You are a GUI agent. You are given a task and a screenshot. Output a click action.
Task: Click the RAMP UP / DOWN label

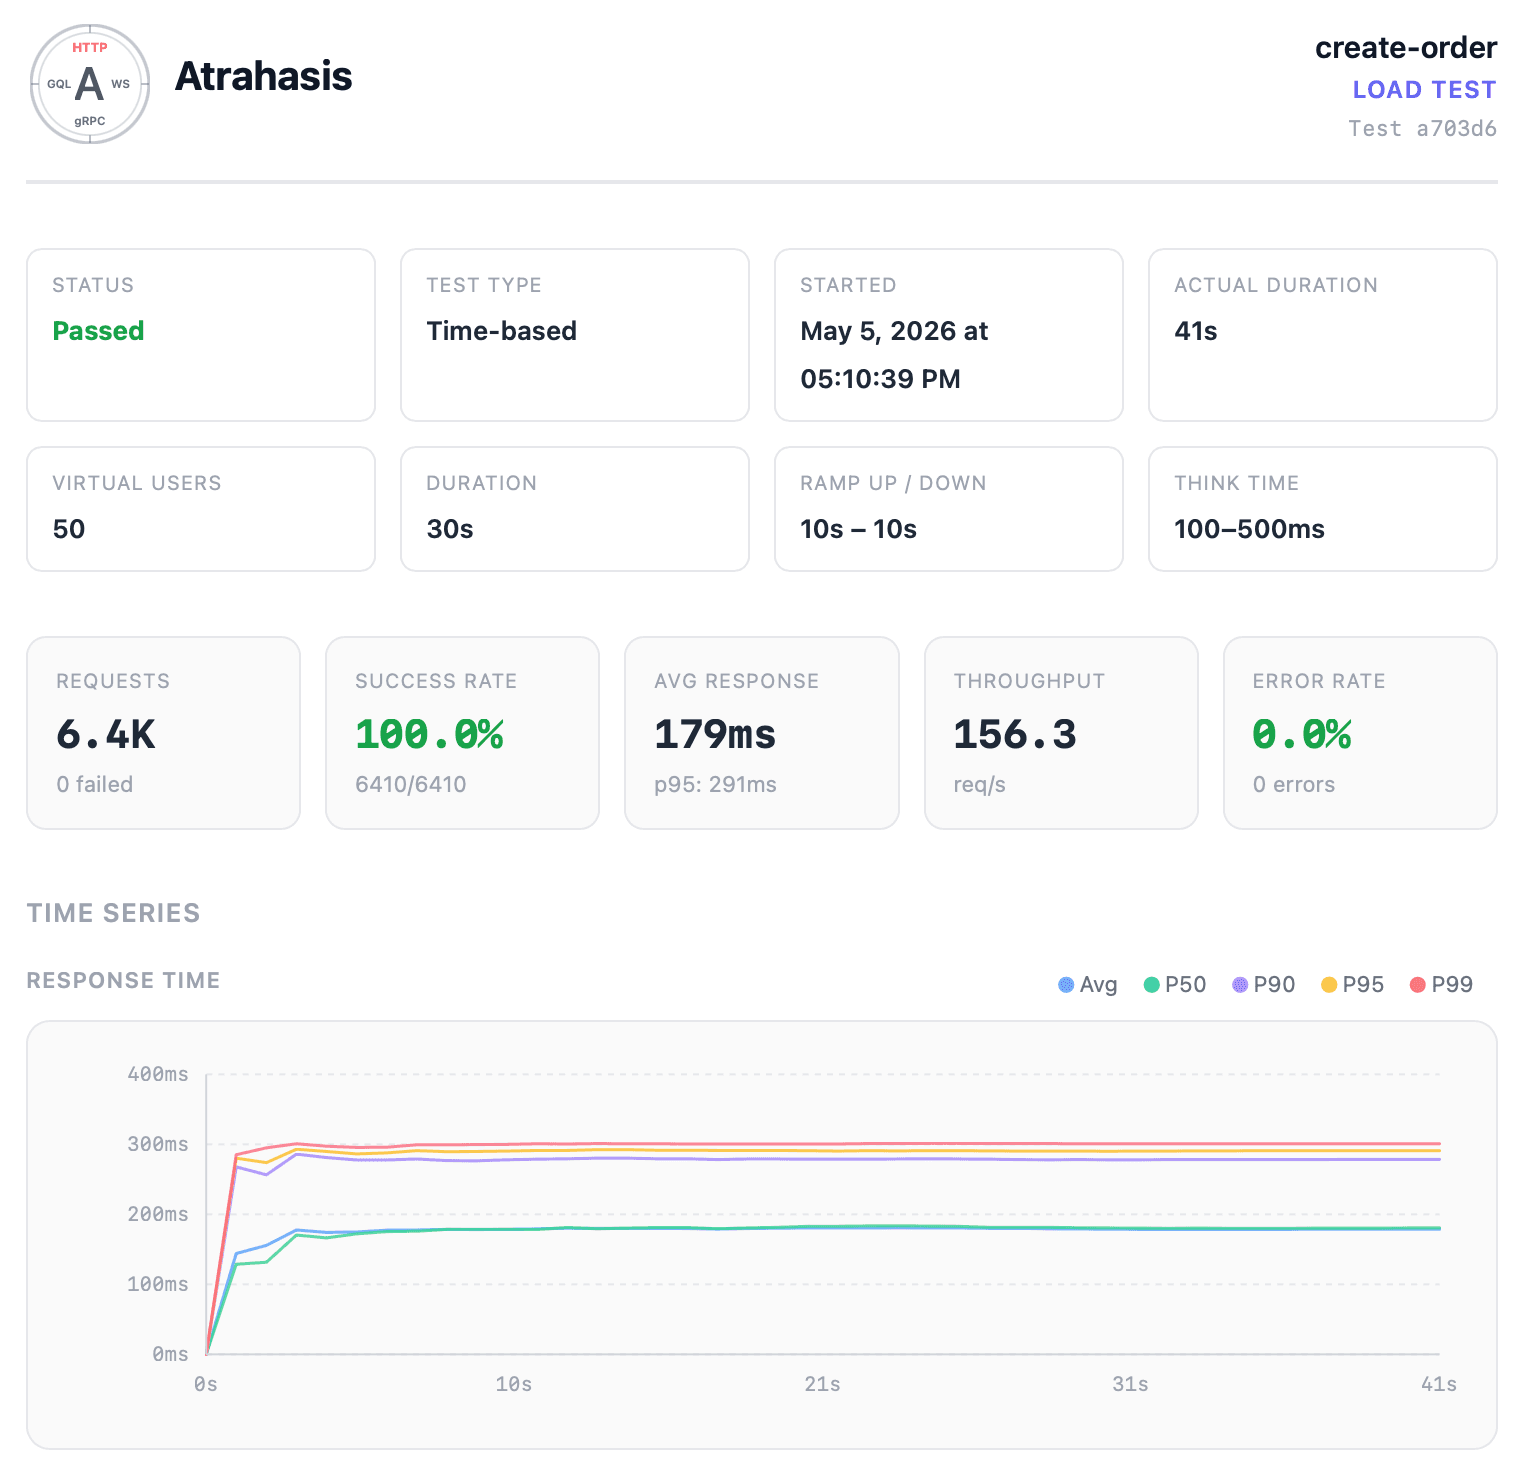[893, 483]
